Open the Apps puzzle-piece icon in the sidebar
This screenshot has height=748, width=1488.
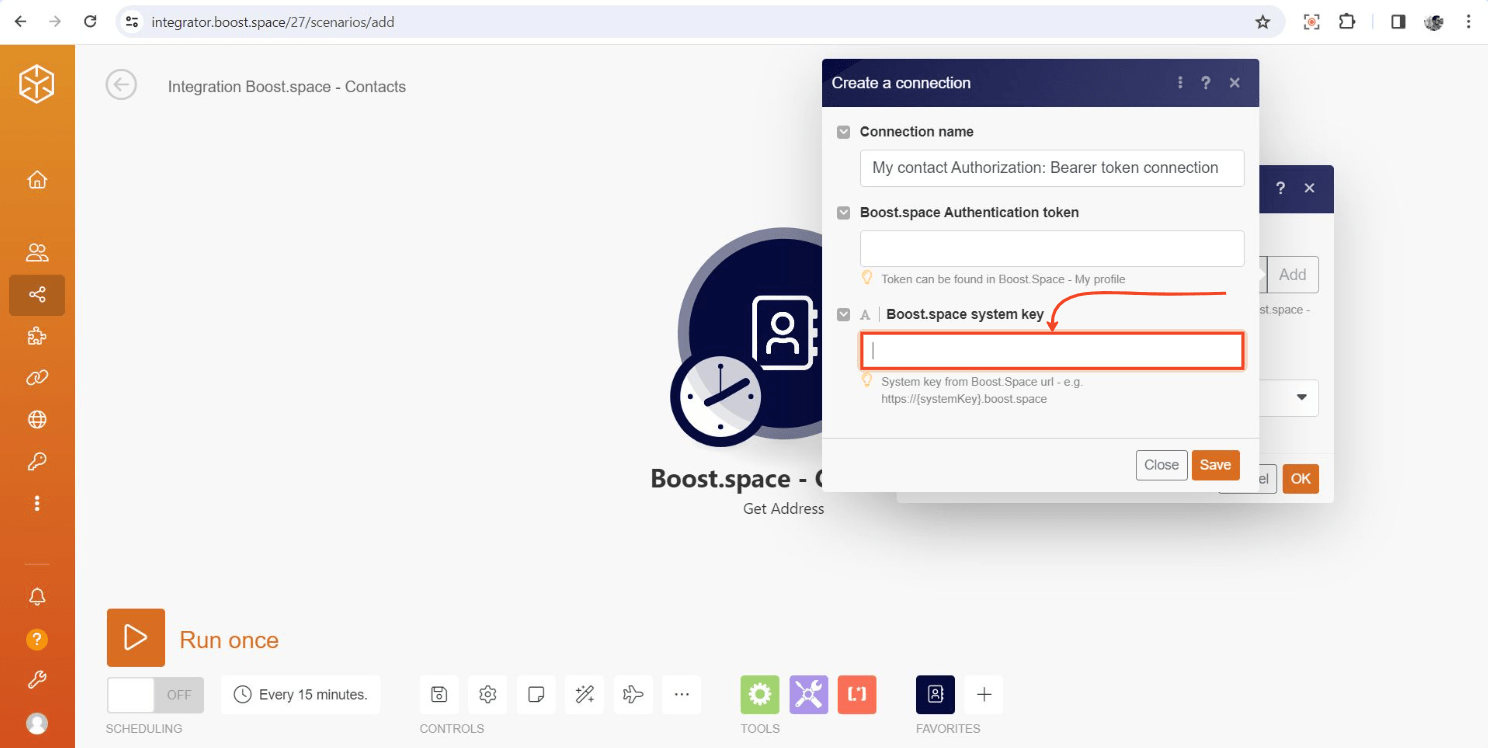point(37,336)
